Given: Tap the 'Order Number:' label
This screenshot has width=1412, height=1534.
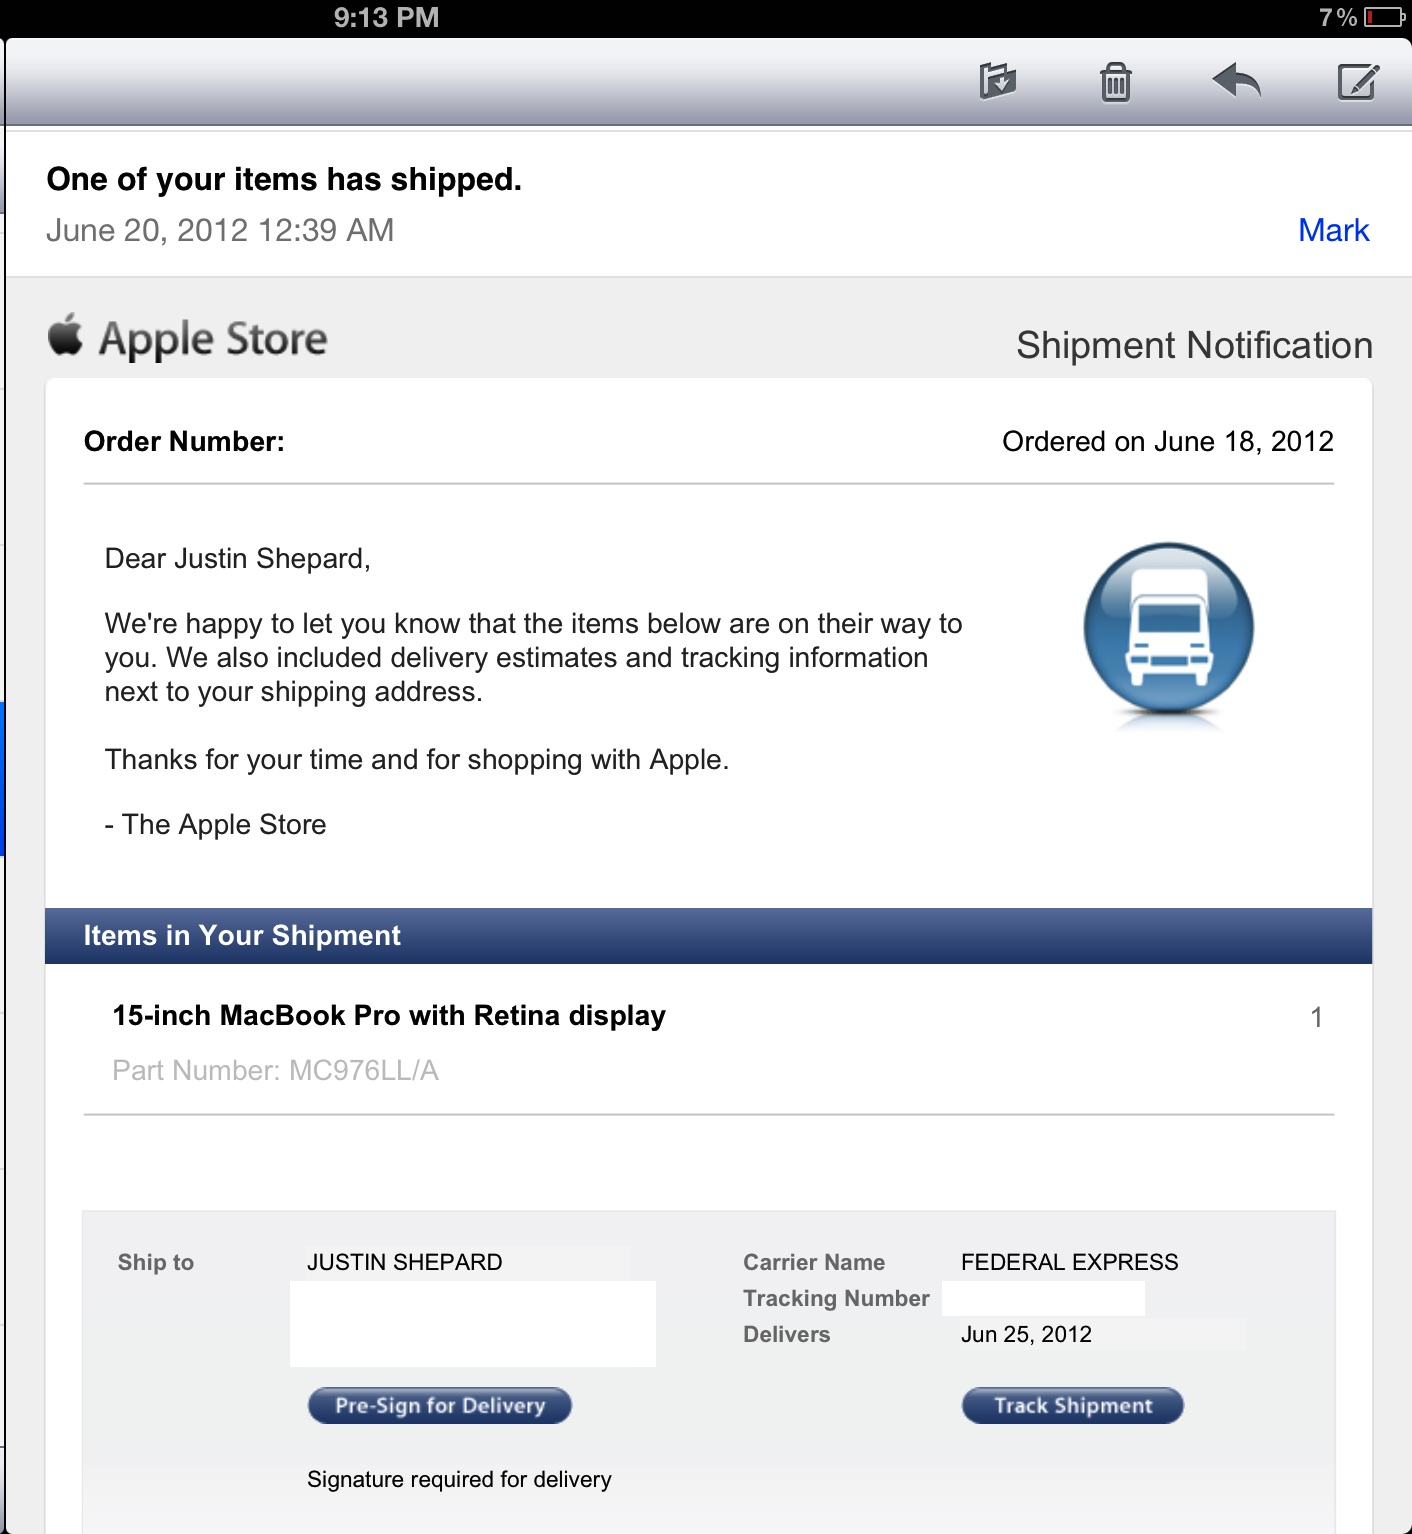Looking at the screenshot, I should tap(184, 441).
